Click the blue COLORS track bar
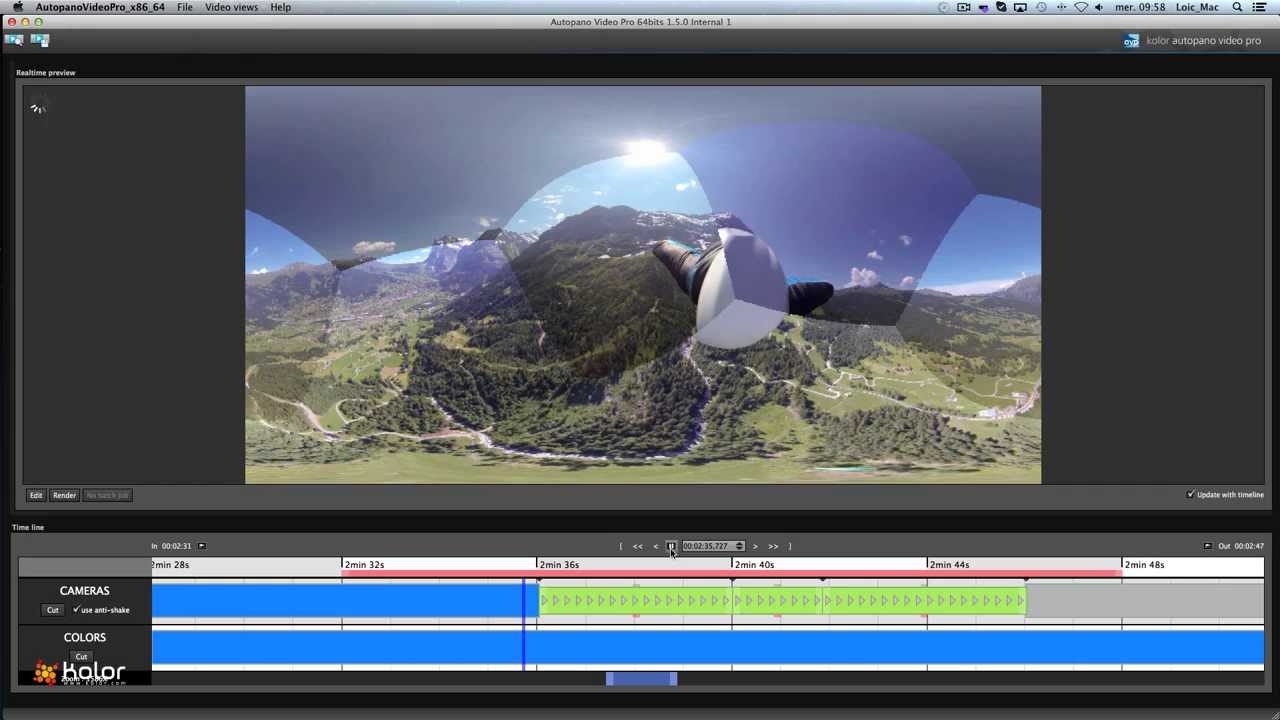This screenshot has height=720, width=1280. click(708, 648)
